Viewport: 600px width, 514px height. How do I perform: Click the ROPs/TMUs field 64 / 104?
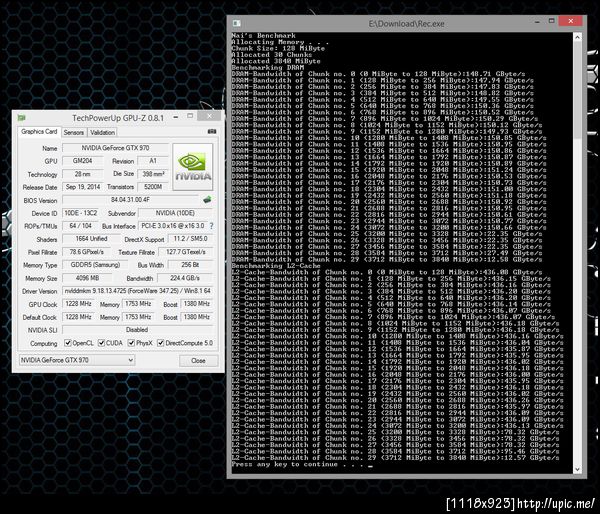tap(80, 226)
